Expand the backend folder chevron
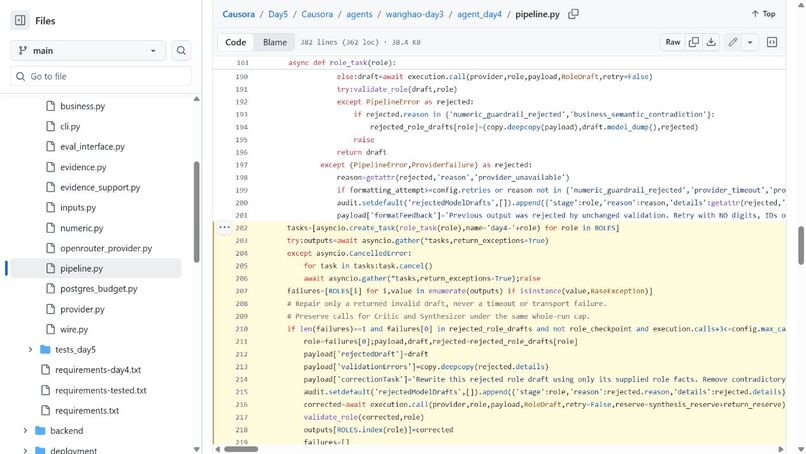The image size is (806, 454). point(25,431)
